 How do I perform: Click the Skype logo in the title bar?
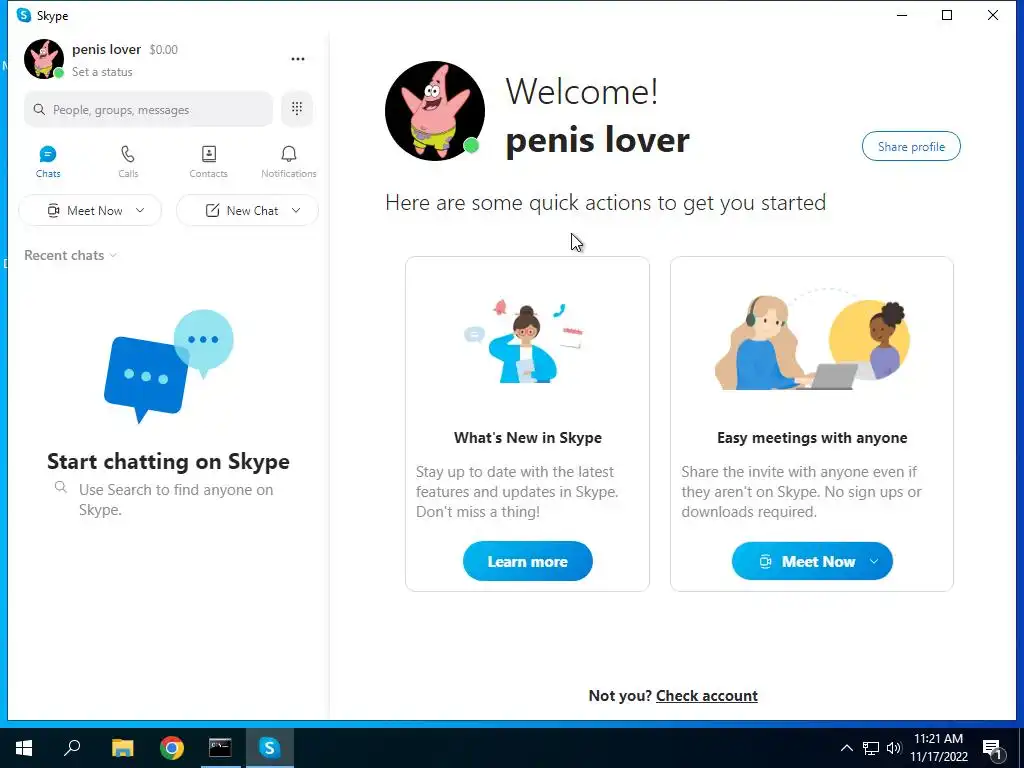(x=24, y=15)
